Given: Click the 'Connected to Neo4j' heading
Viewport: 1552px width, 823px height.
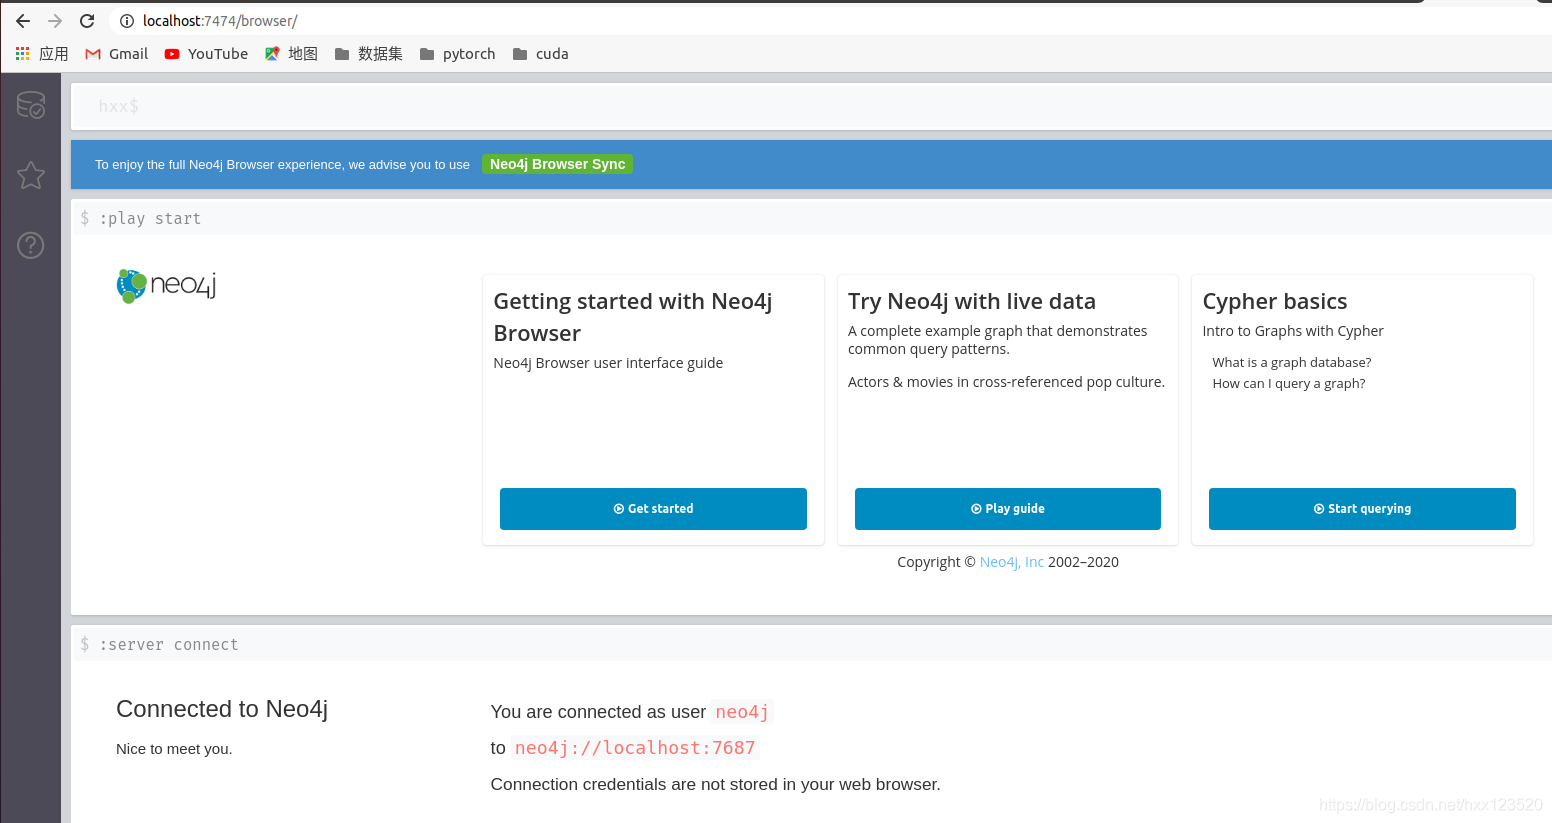Looking at the screenshot, I should coord(222,709).
